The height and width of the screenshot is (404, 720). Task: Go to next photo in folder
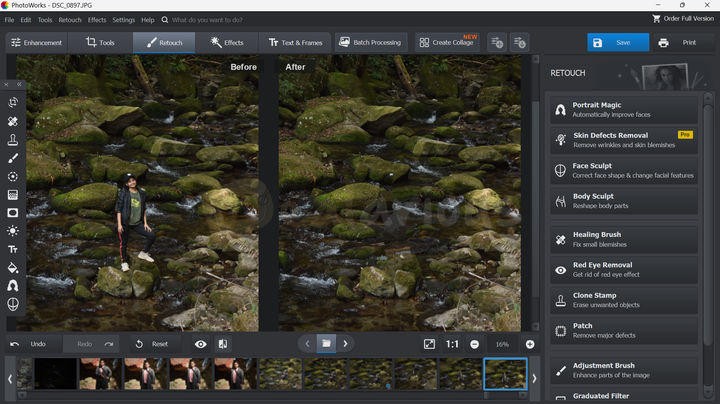[x=345, y=343]
